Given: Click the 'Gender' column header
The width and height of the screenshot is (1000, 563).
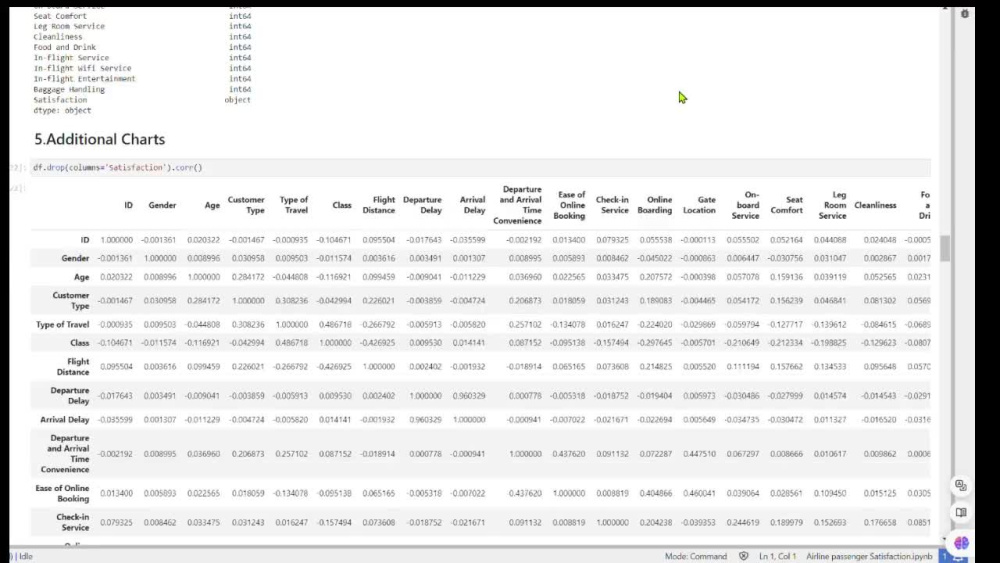Looking at the screenshot, I should point(162,205).
